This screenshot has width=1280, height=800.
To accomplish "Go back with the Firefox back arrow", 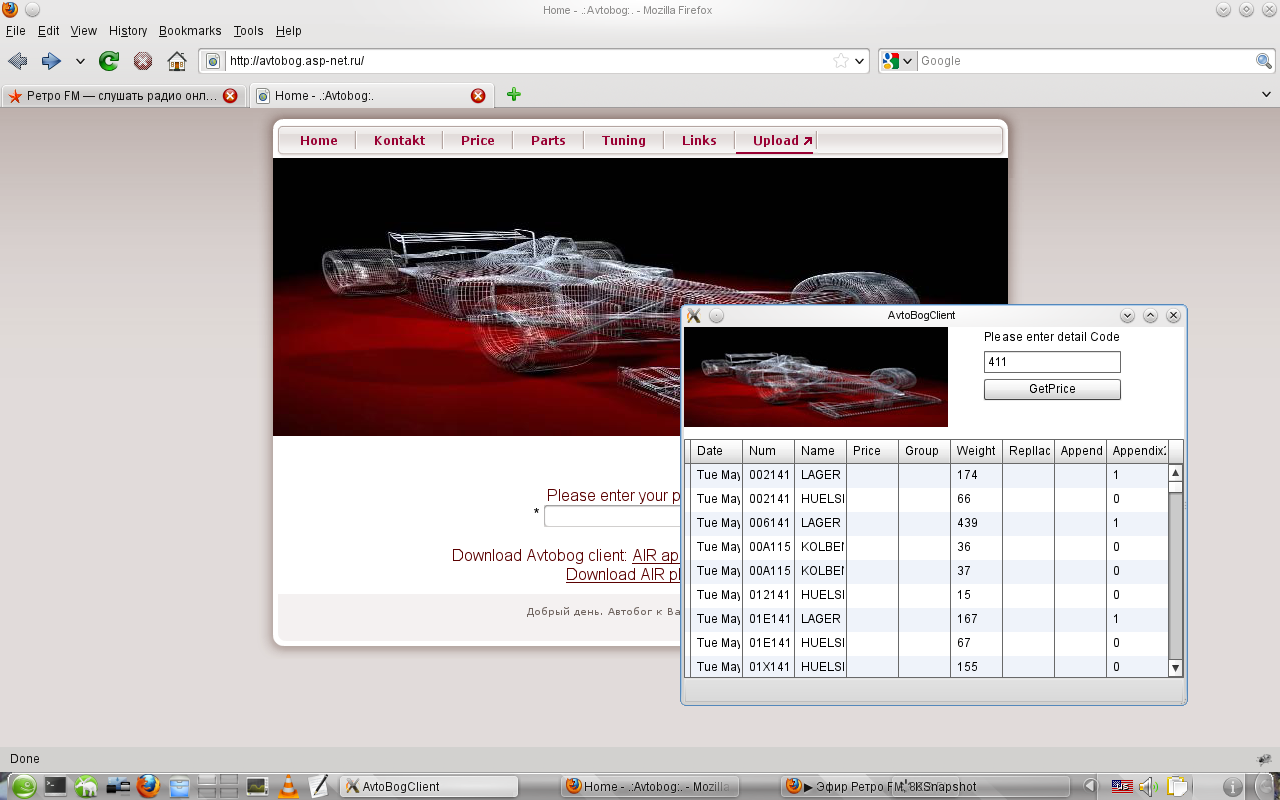I will pos(17,61).
